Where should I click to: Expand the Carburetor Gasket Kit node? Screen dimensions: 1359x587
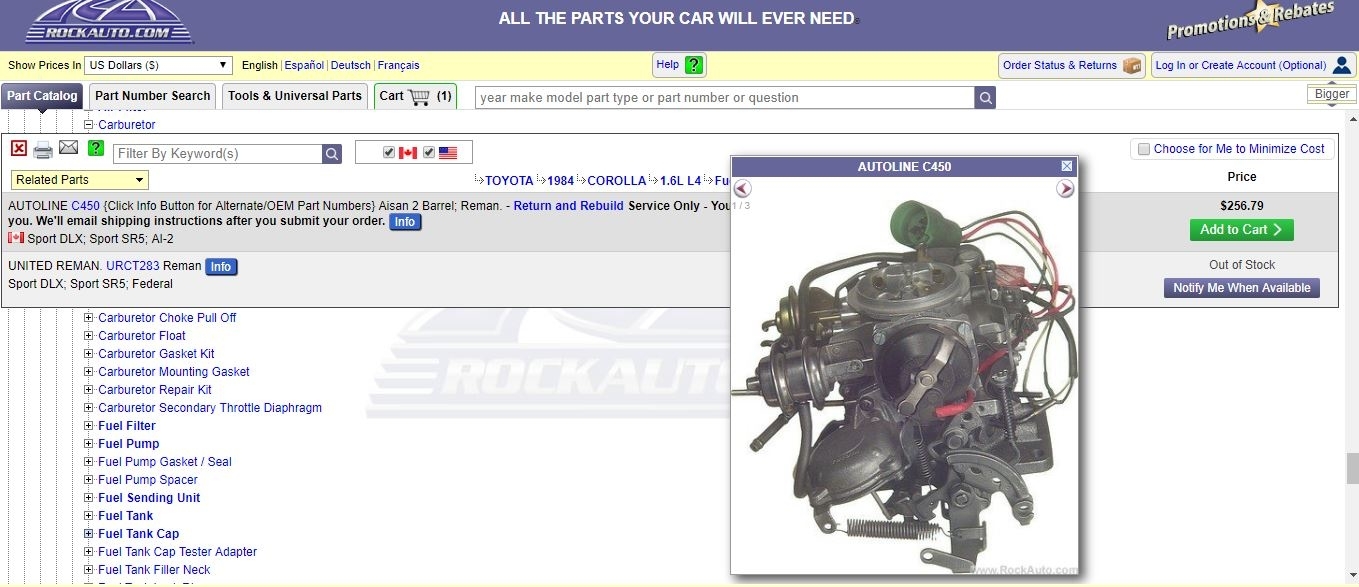[x=88, y=354]
